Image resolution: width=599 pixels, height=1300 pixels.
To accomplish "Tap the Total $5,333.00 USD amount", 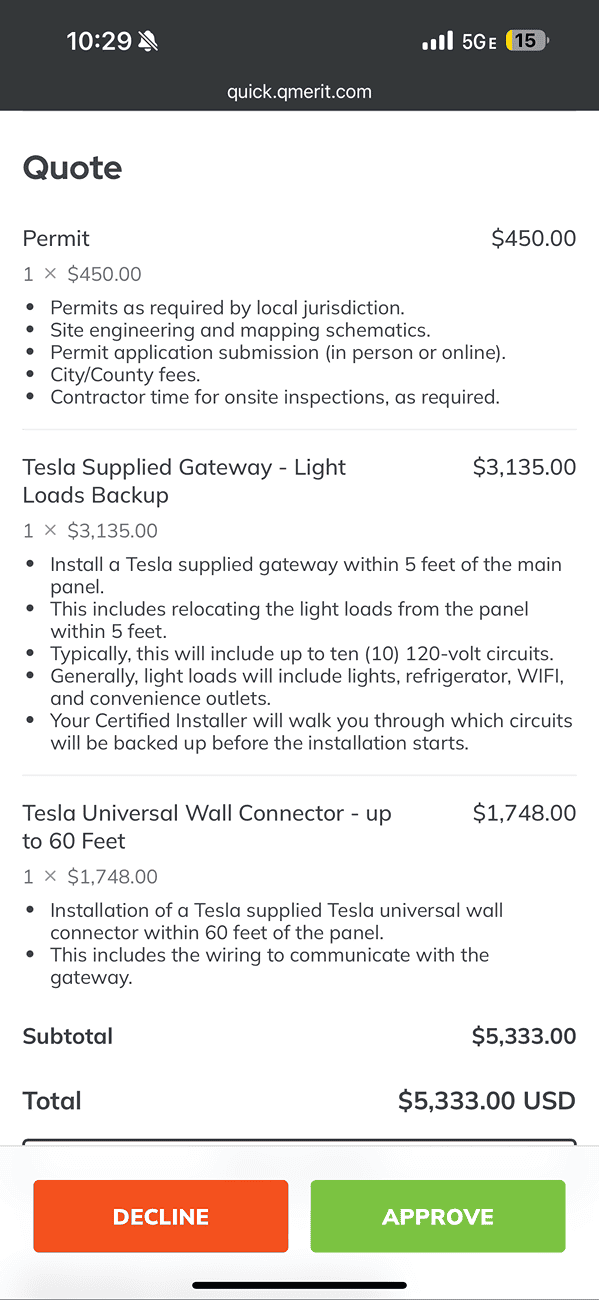I will coord(487,1101).
